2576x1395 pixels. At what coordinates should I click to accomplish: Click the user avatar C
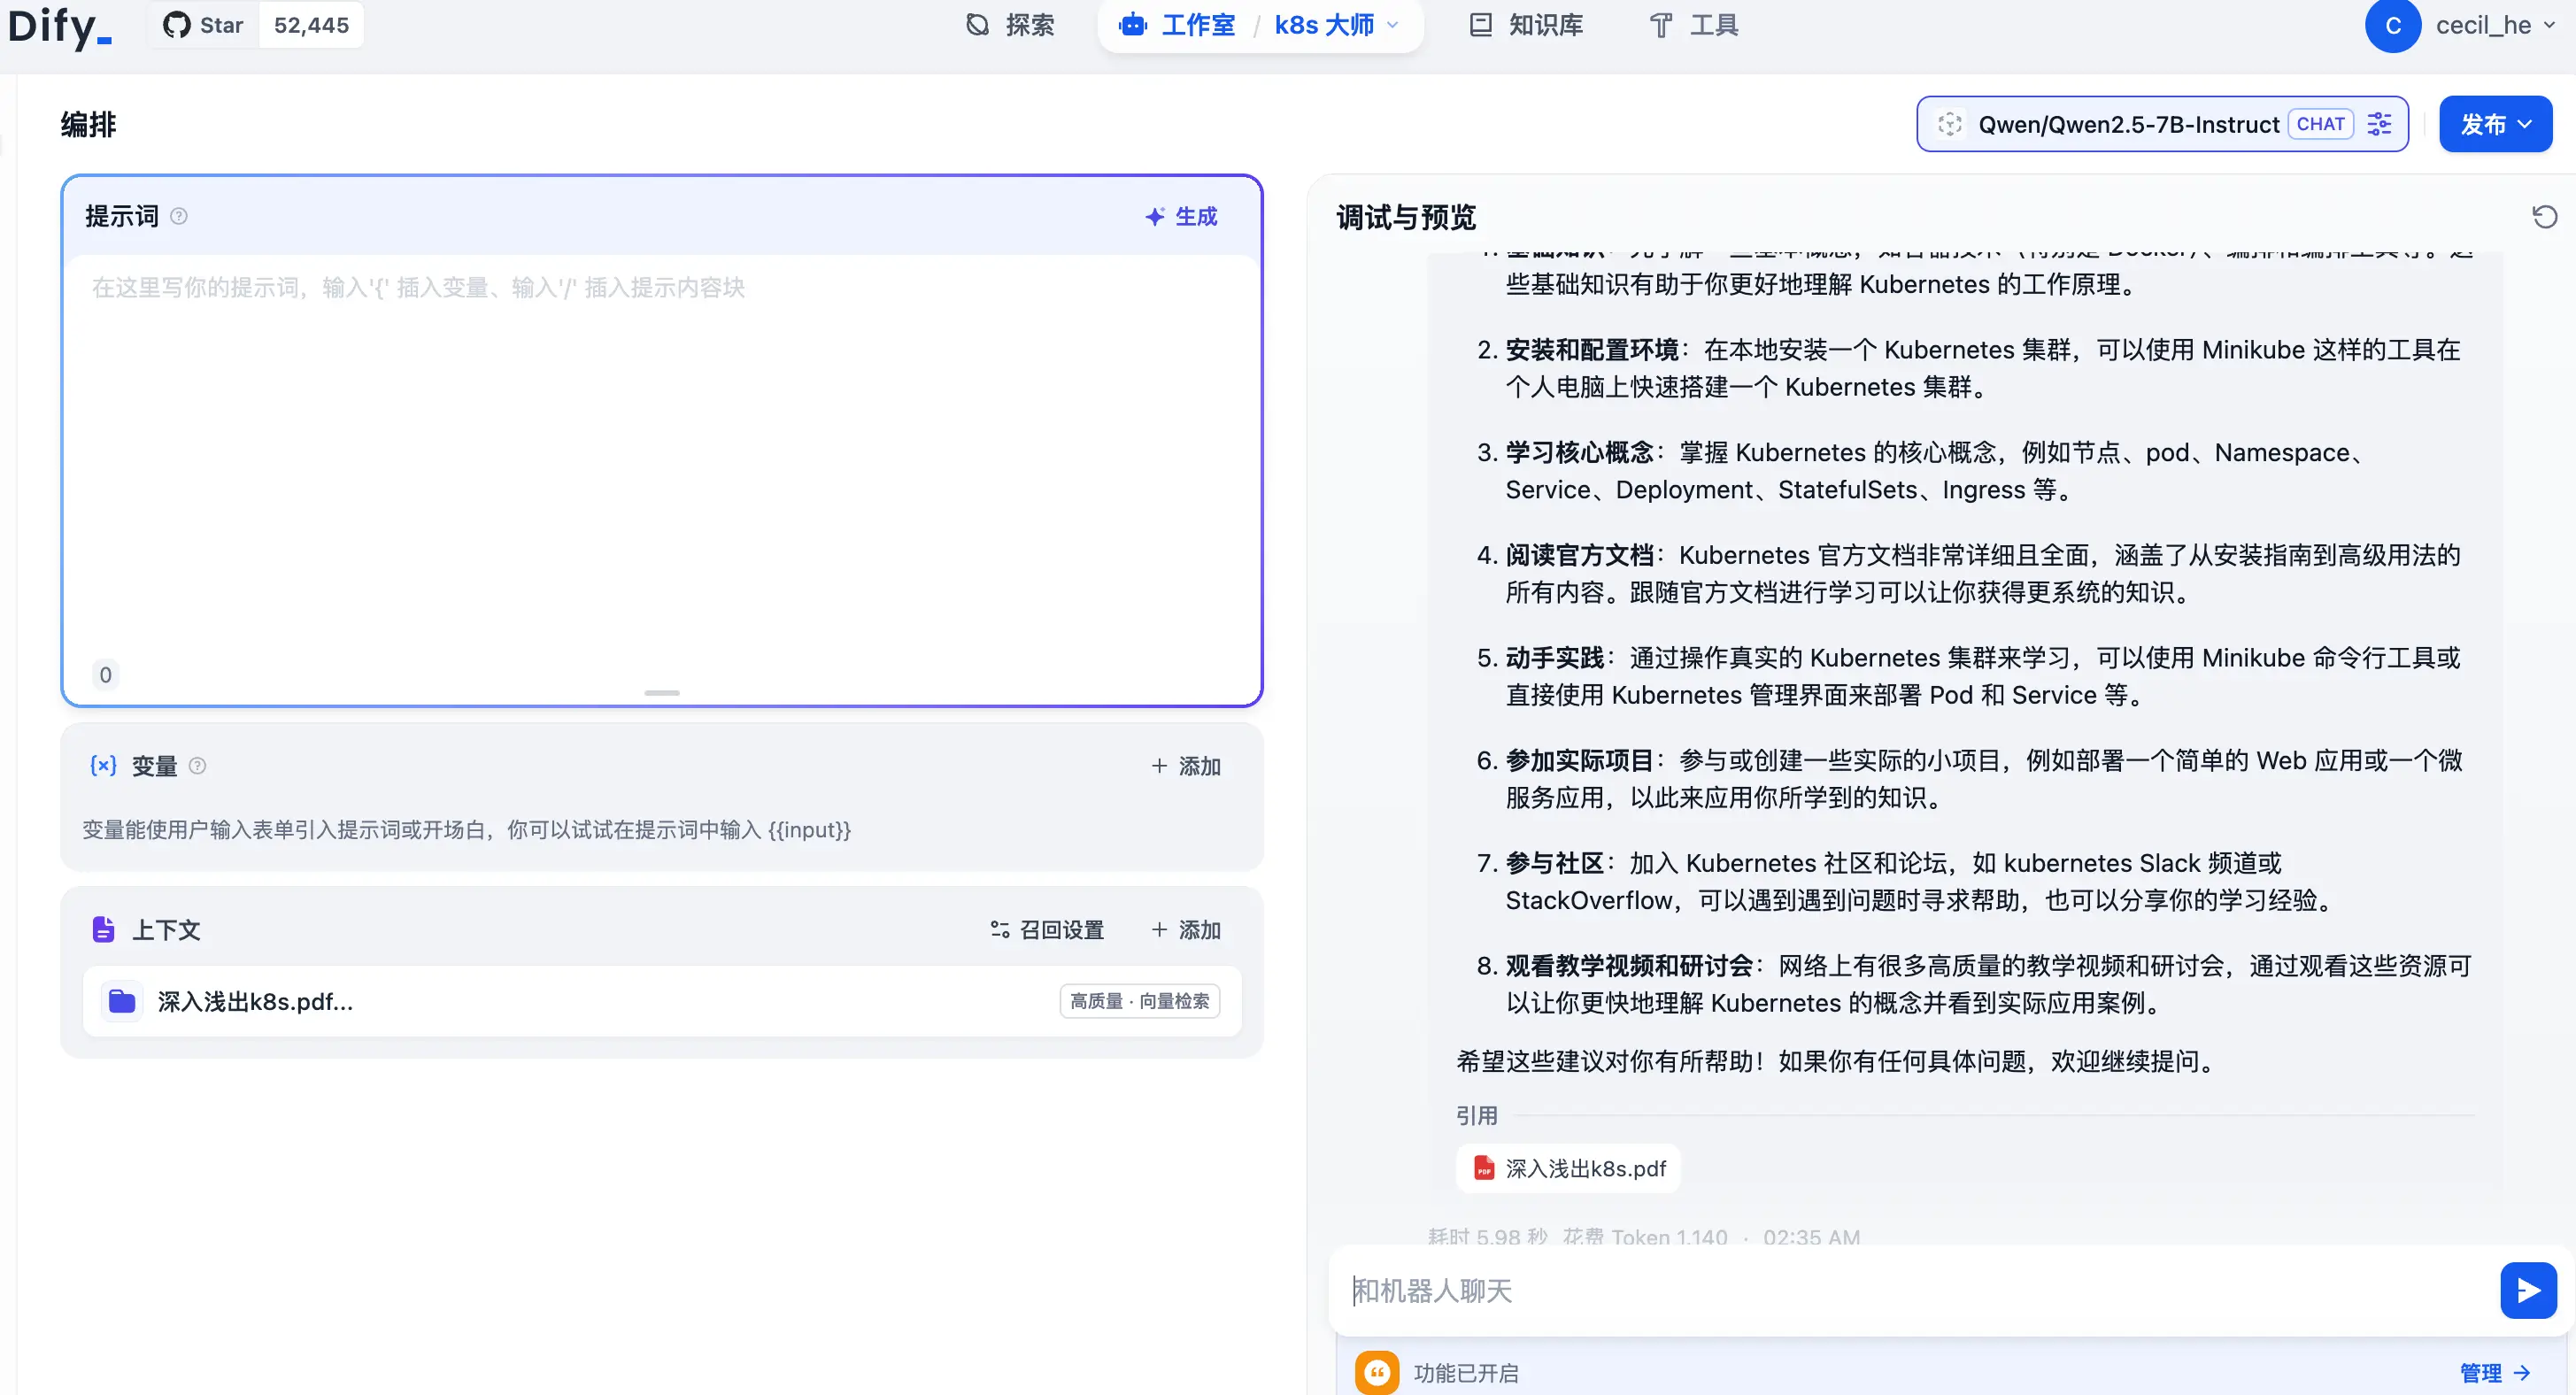pos(2392,25)
